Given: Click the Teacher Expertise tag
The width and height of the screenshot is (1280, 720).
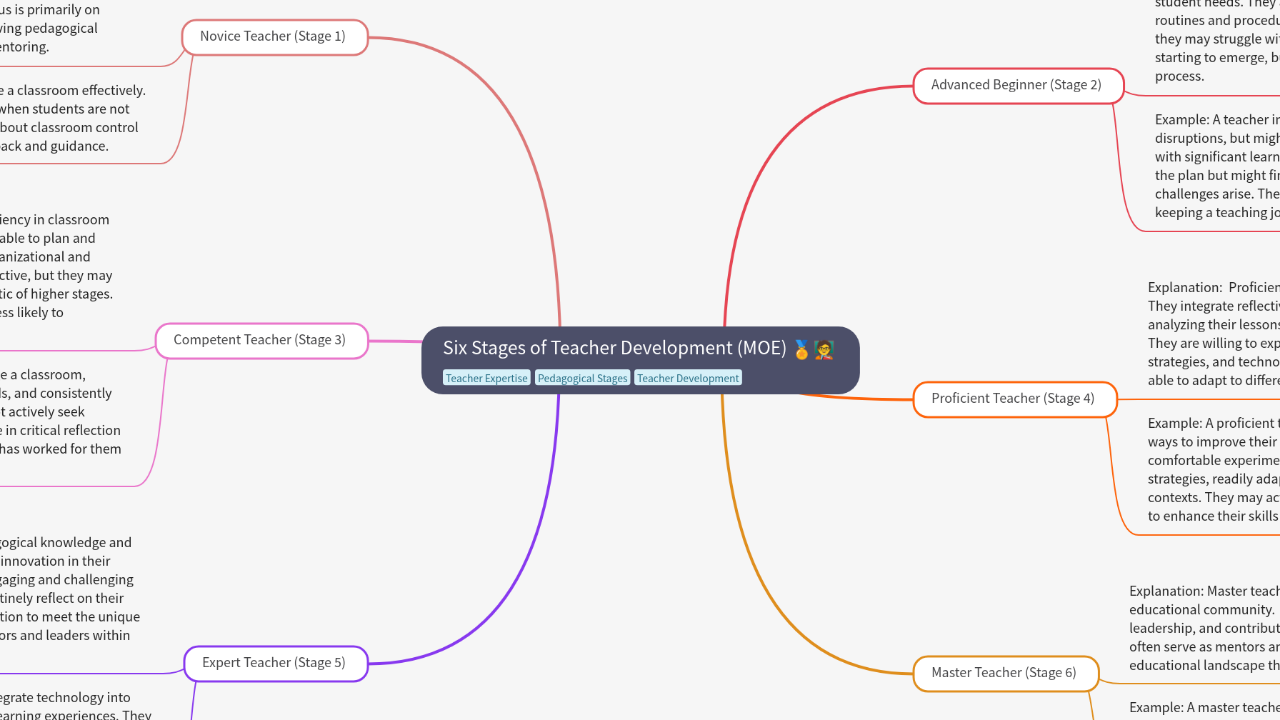Looking at the screenshot, I should [486, 378].
